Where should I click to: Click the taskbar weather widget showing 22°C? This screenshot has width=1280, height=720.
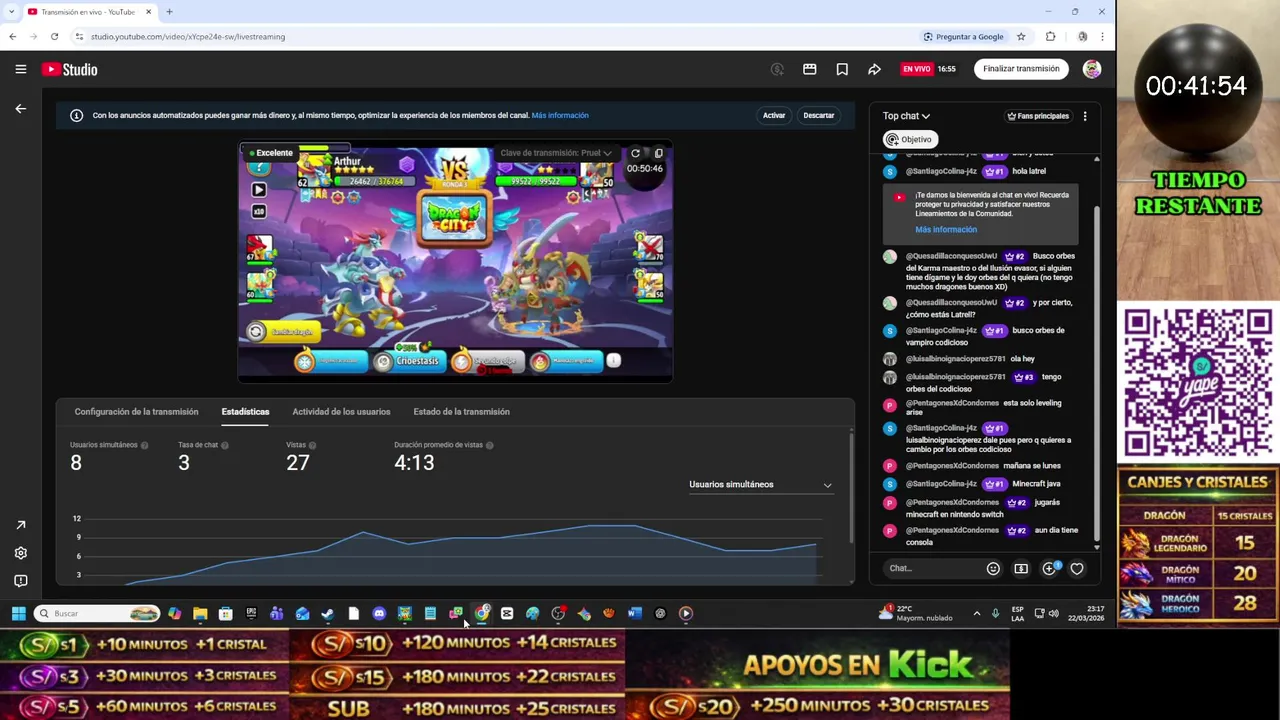click(915, 613)
